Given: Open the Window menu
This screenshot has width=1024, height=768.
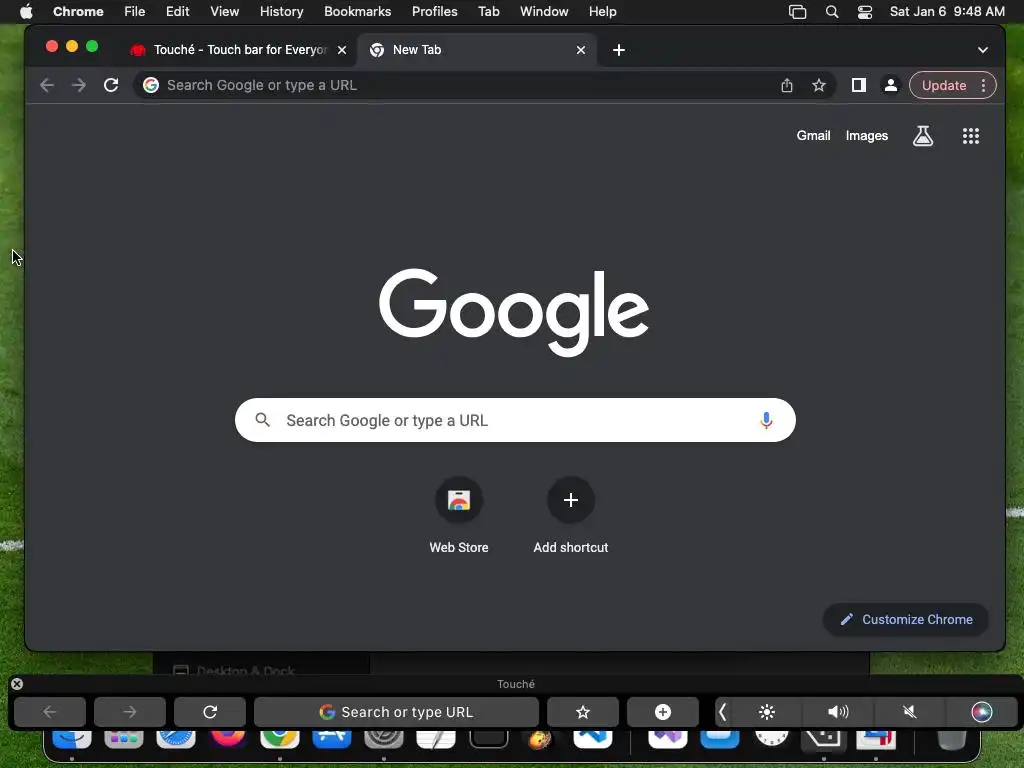Looking at the screenshot, I should [x=544, y=12].
